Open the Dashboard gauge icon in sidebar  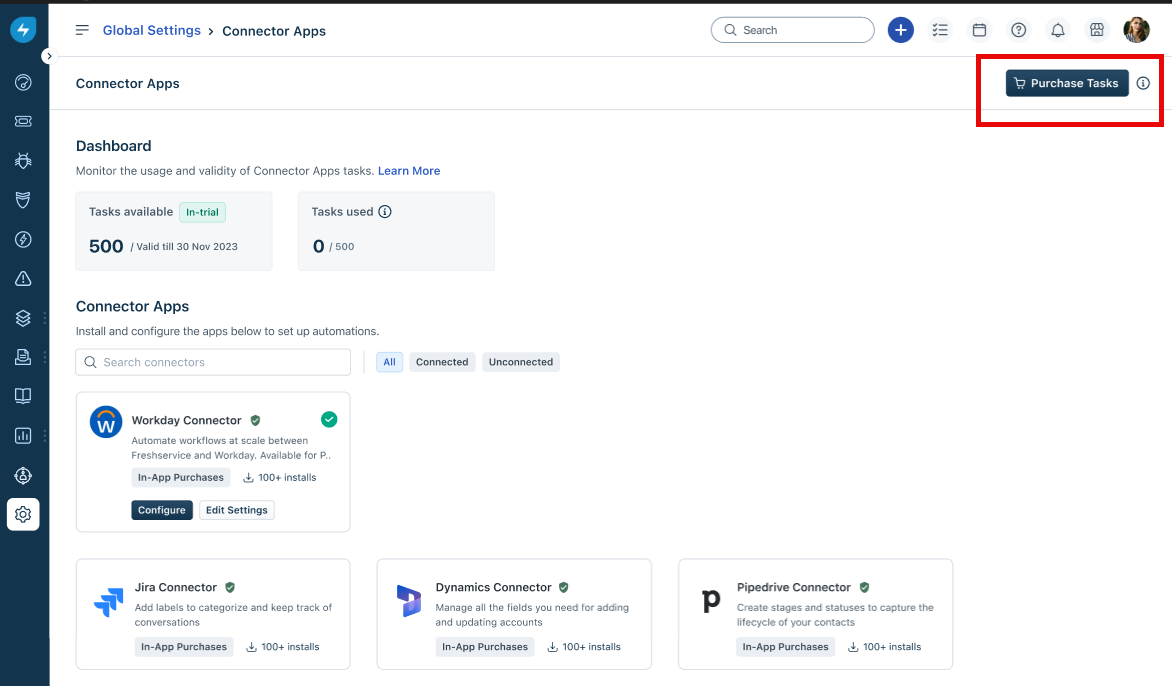point(23,82)
